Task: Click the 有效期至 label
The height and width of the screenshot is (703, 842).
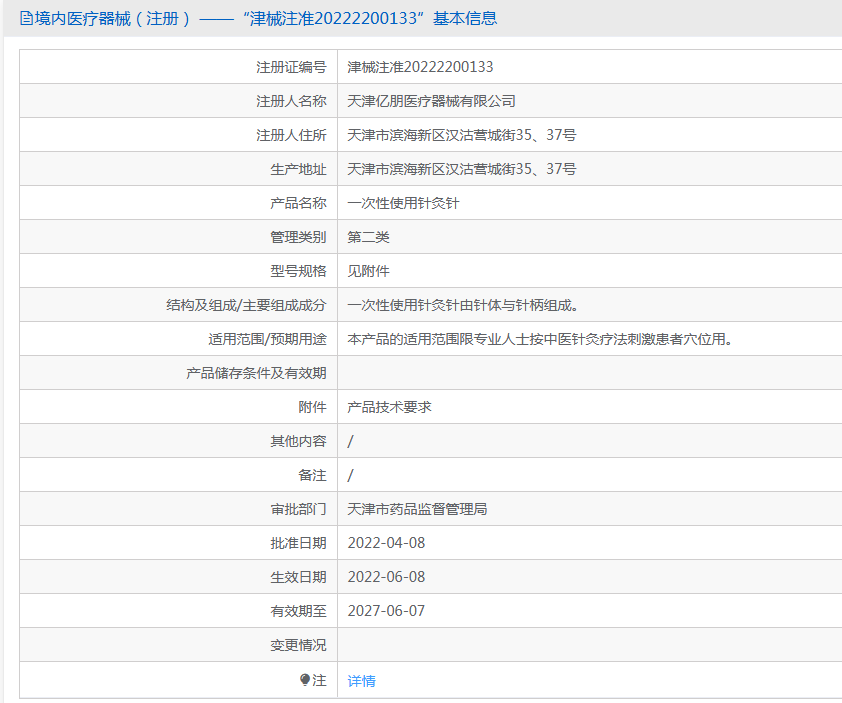Action: [x=298, y=611]
